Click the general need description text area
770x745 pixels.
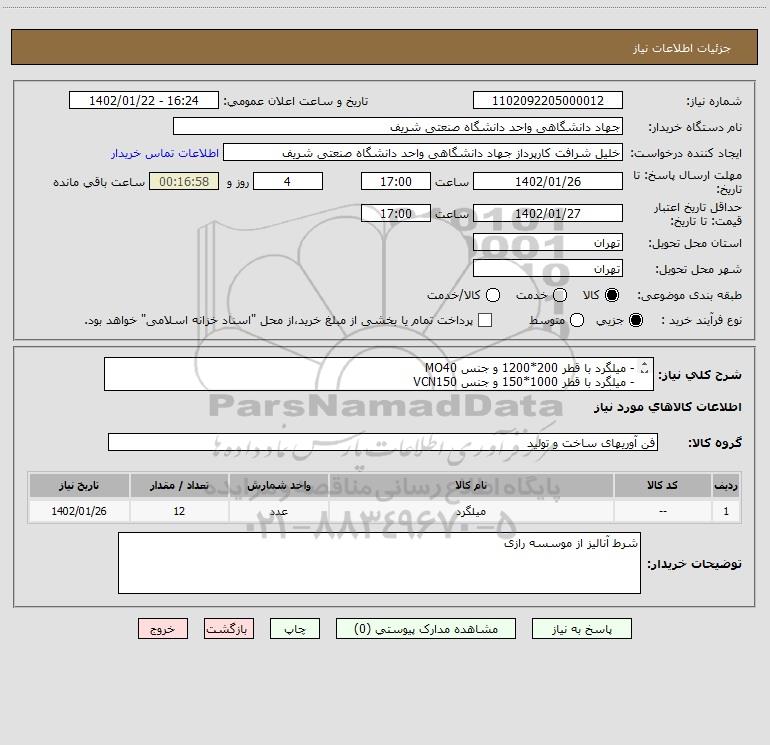379,374
